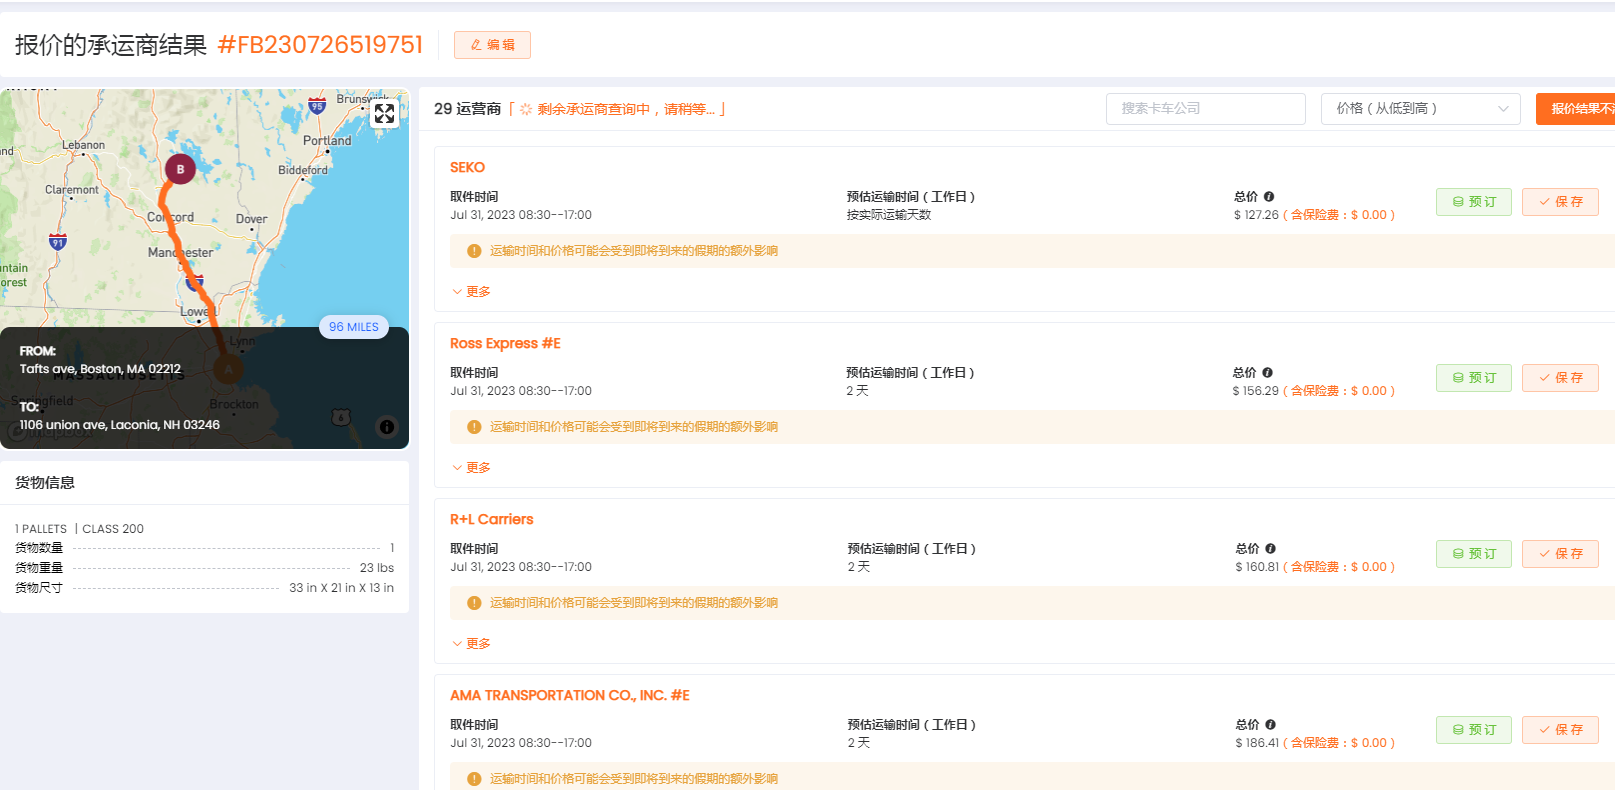Save the AMA Transportation quote
1615x790 pixels.
(x=1560, y=730)
